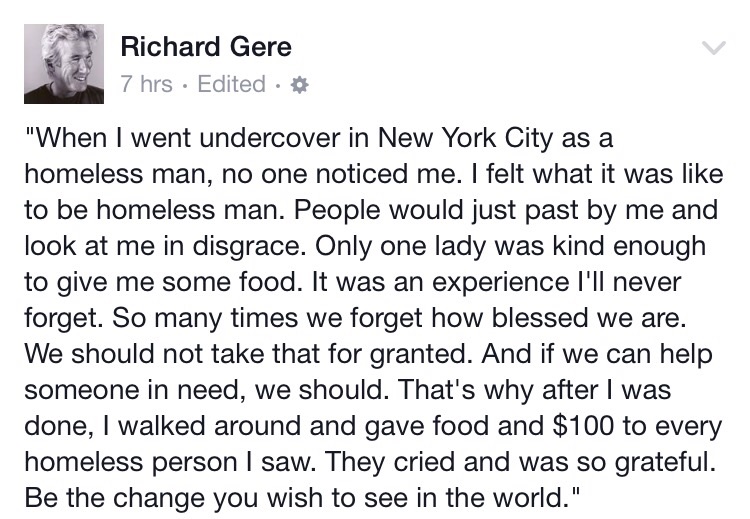Image resolution: width=750 pixels, height=519 pixels.
Task: Open the post options chevron menu
Action: [x=712, y=47]
